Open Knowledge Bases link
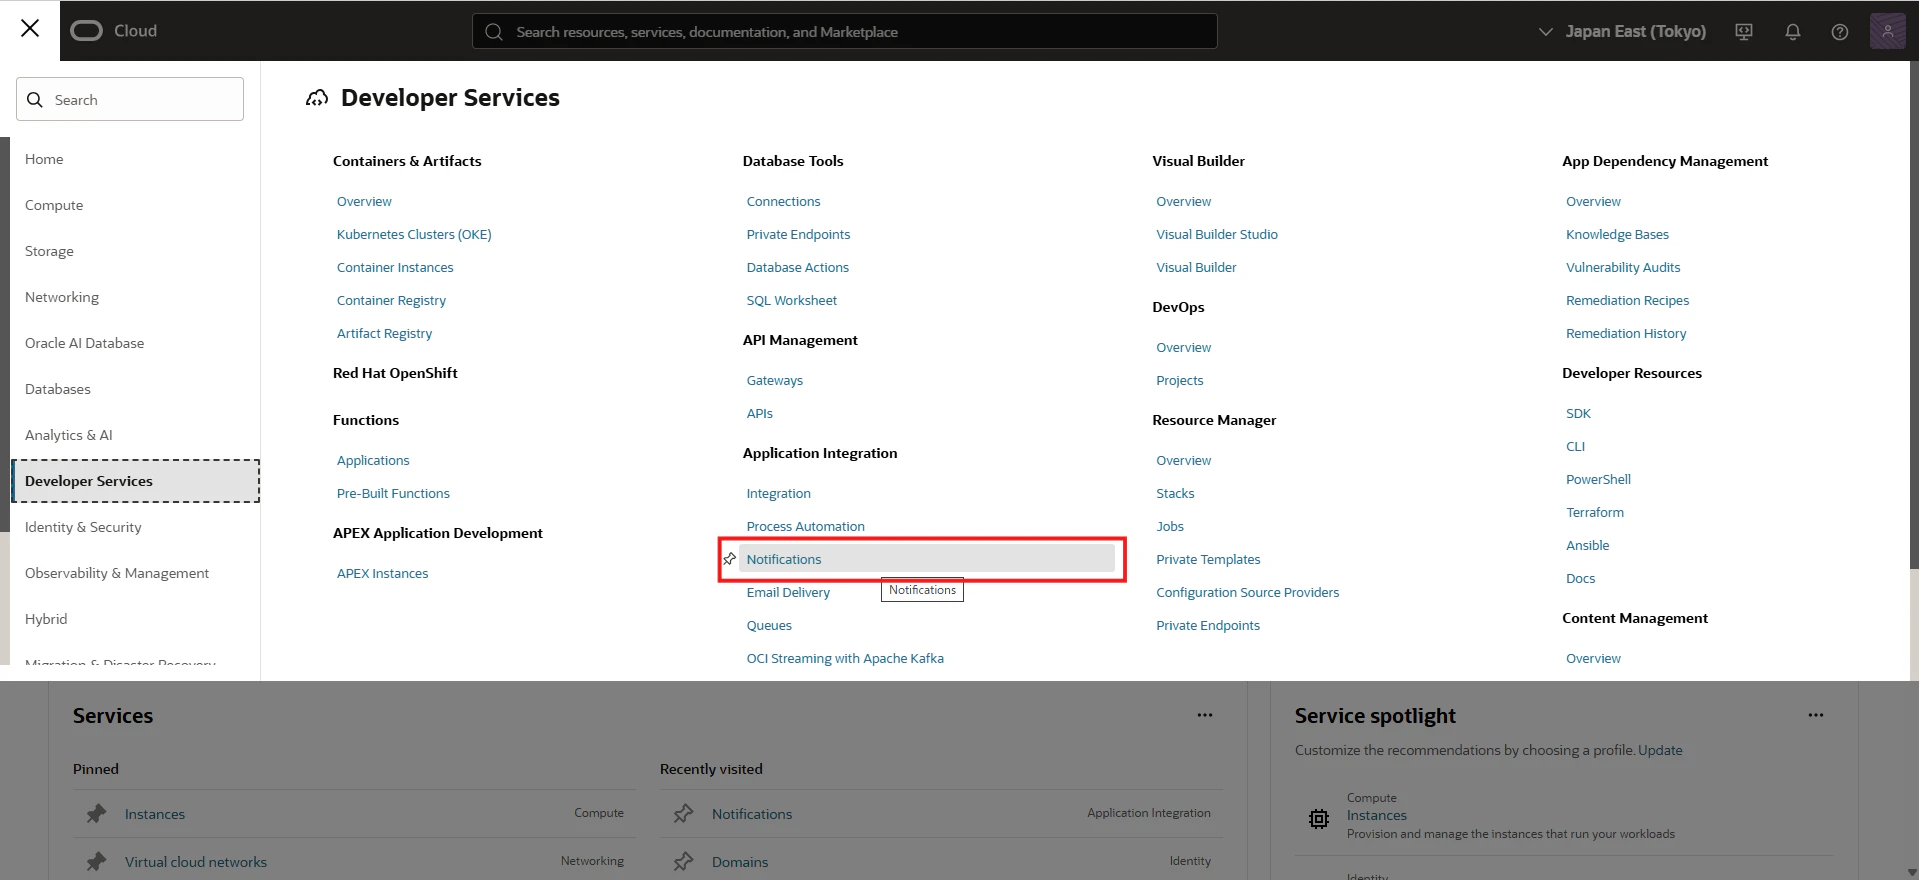The height and width of the screenshot is (880, 1919). 1617,234
